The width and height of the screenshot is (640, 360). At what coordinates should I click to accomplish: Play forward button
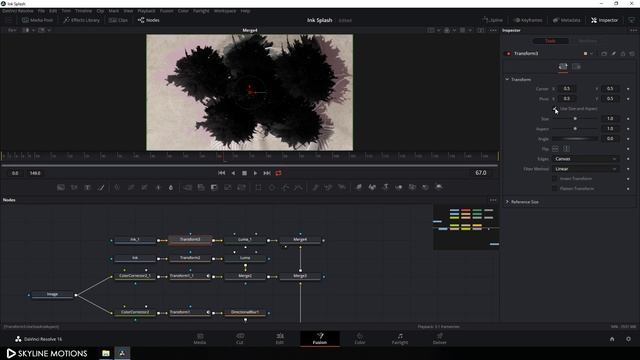pyautogui.click(x=256, y=173)
